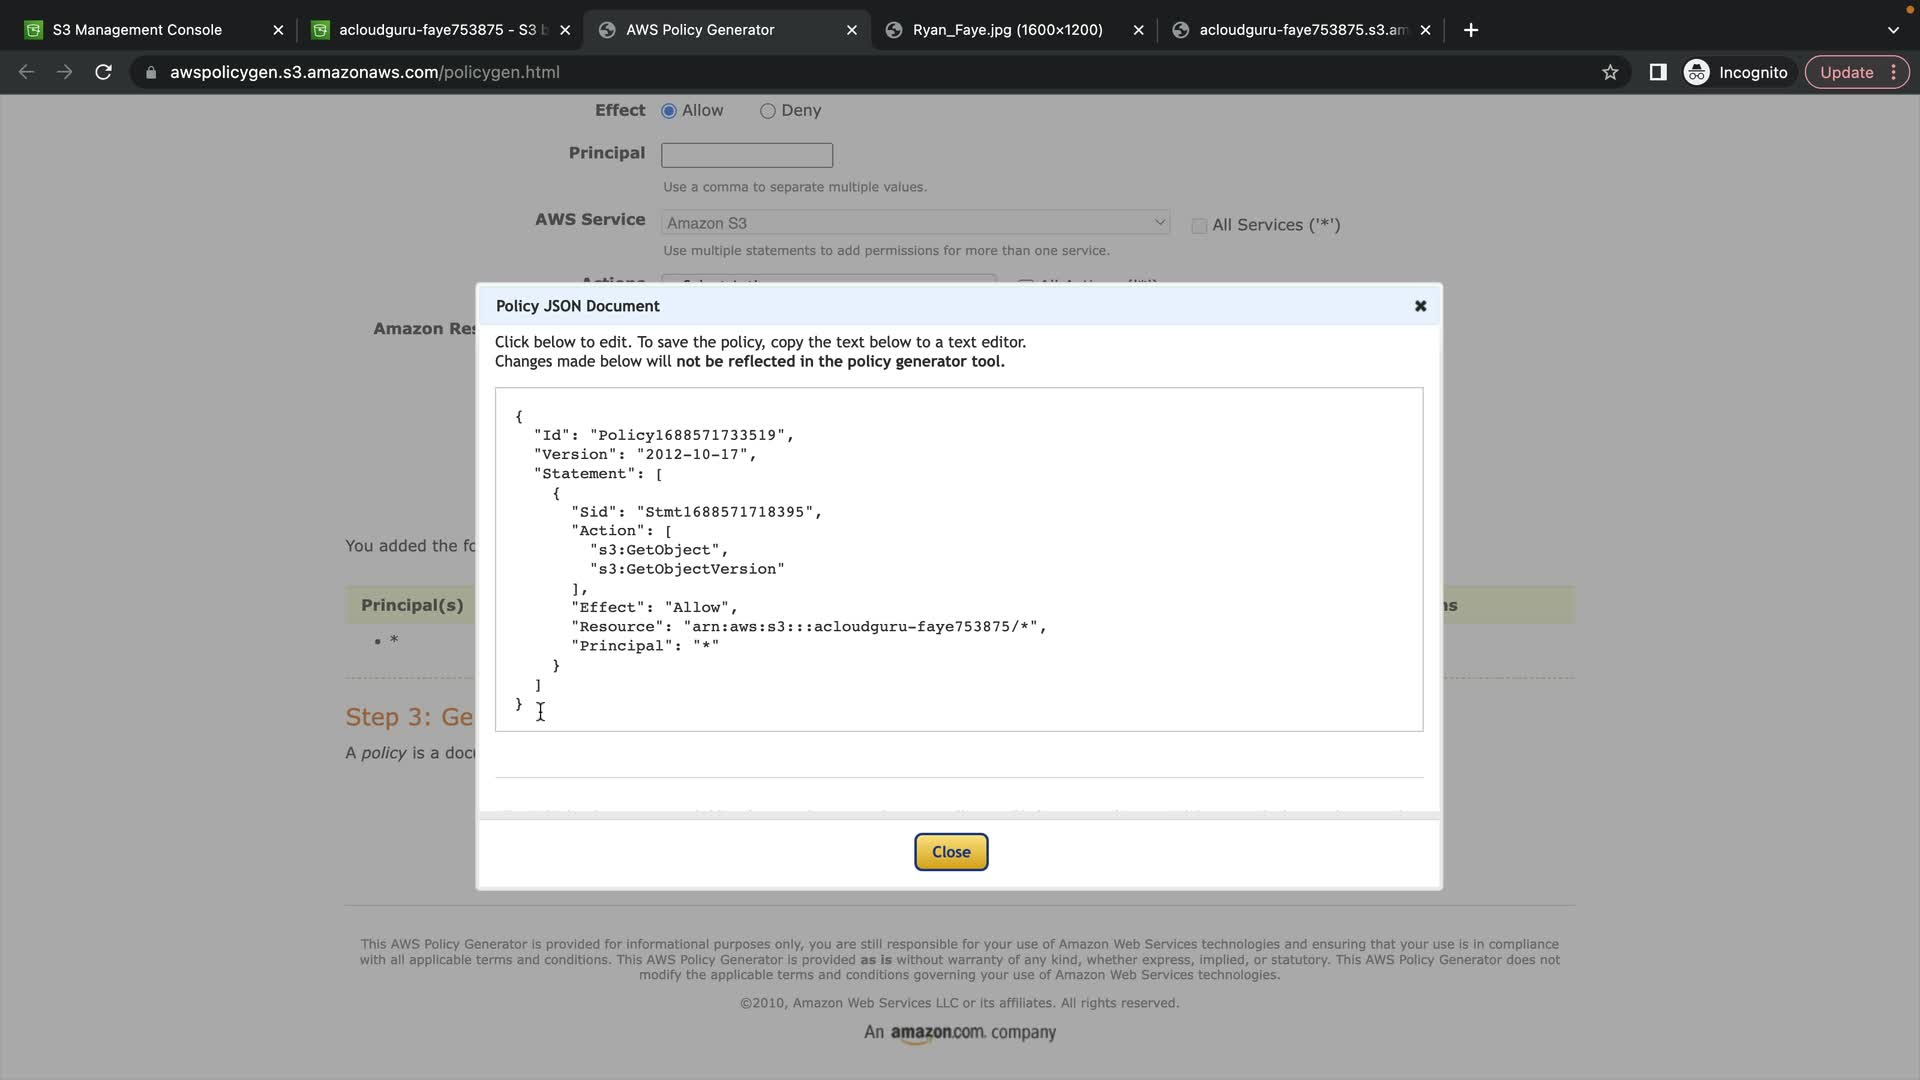Open a new browser tab
Viewport: 1920px width, 1080px height.
pos(1471,30)
